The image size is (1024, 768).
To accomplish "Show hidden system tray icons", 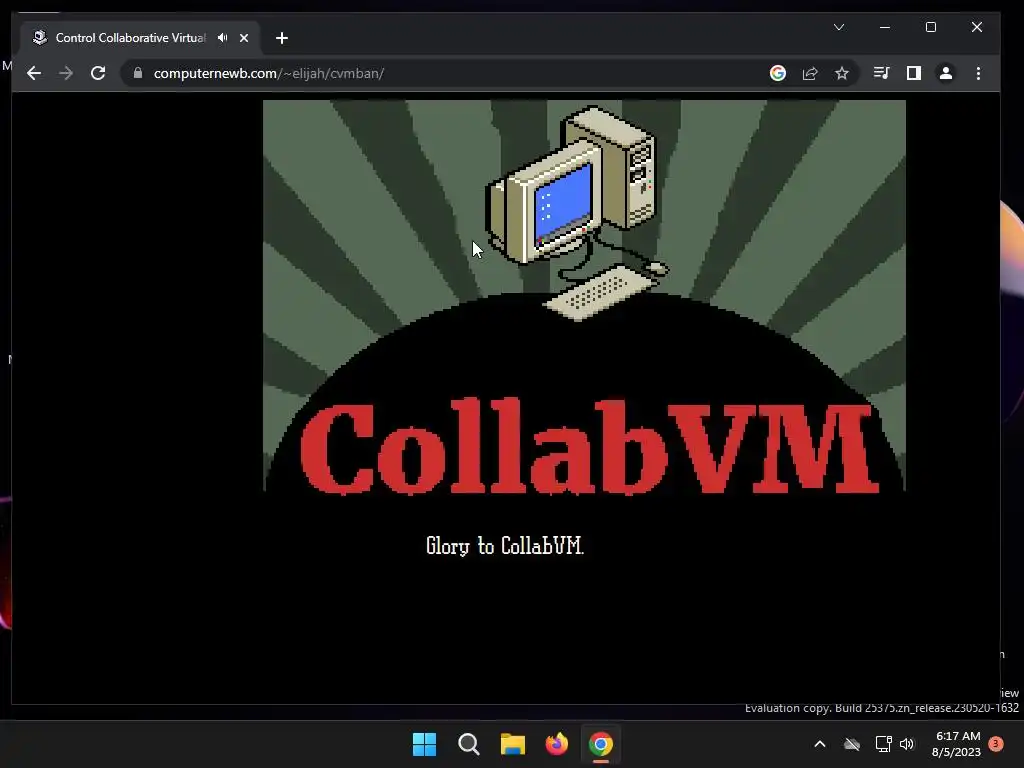I will [x=820, y=744].
